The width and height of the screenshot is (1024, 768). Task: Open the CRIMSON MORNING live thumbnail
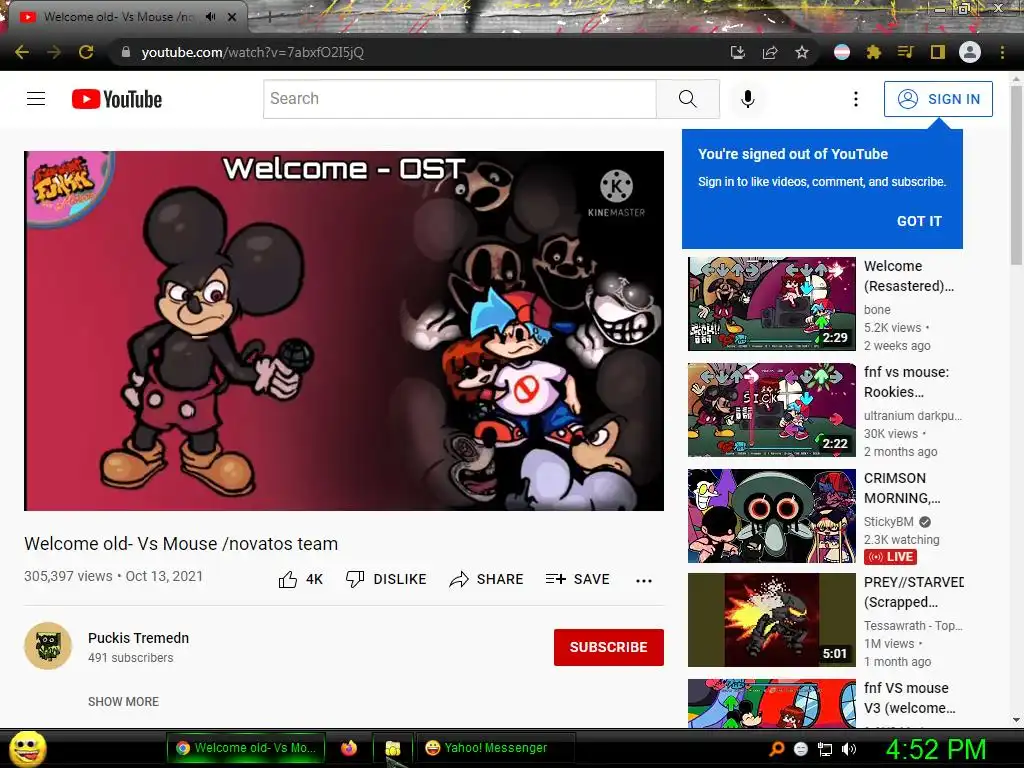coord(772,516)
